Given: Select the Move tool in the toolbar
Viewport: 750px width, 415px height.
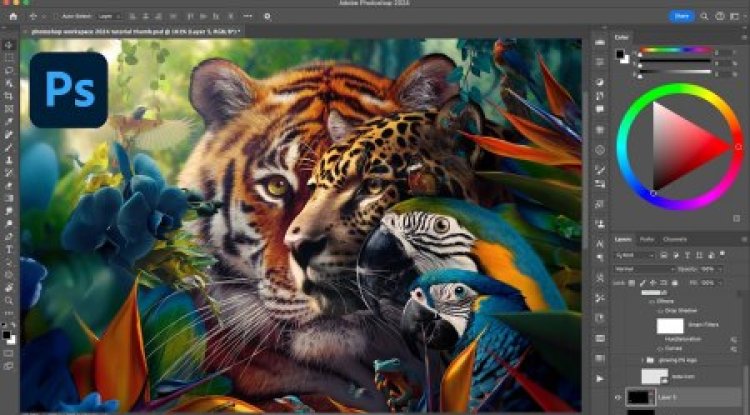Looking at the screenshot, I should point(9,45).
